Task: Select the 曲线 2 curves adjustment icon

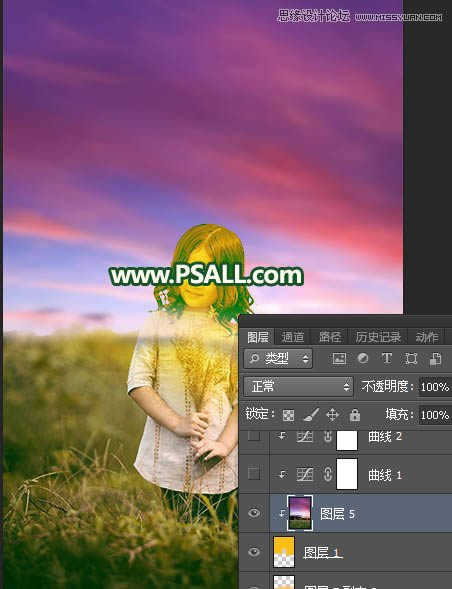Action: [x=305, y=436]
